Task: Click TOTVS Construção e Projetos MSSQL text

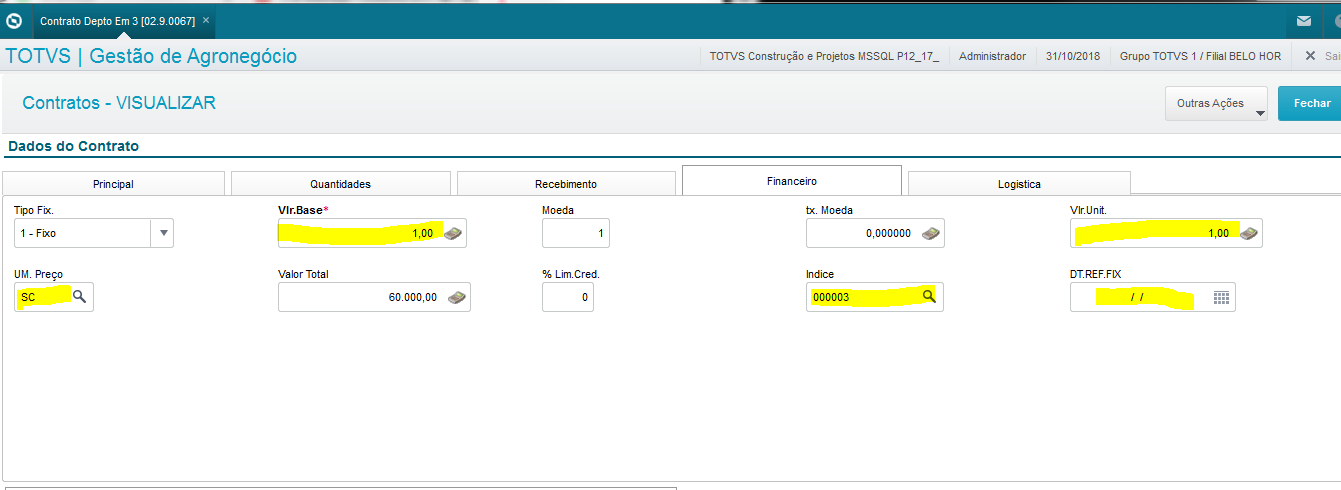Action: [824, 56]
